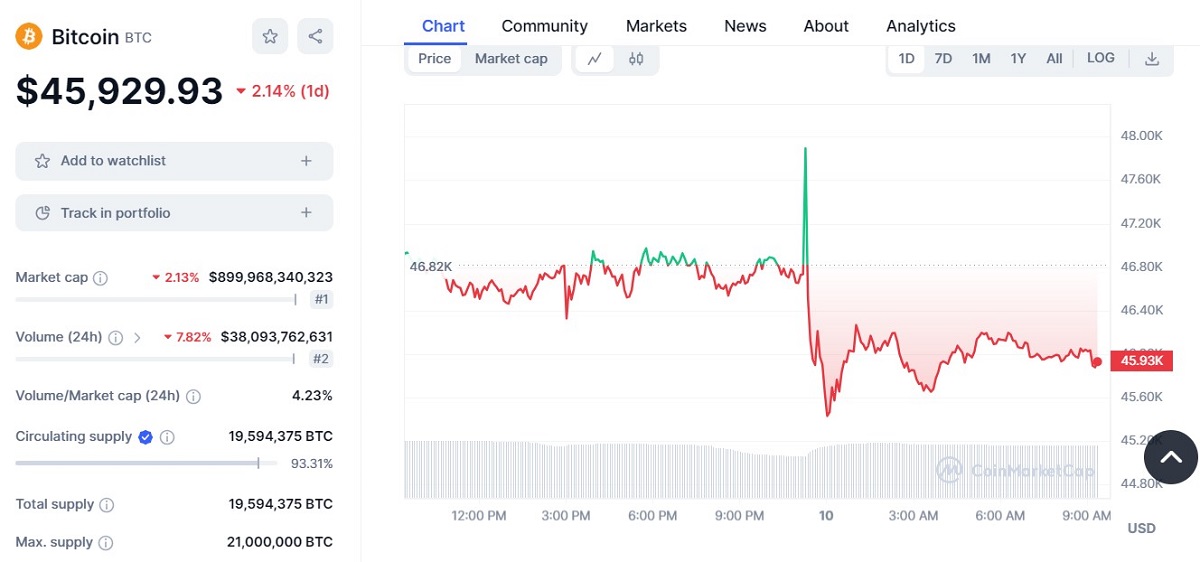The image size is (1200, 562).
Task: Click the 2.14% (1d) change indicator
Action: click(x=282, y=91)
